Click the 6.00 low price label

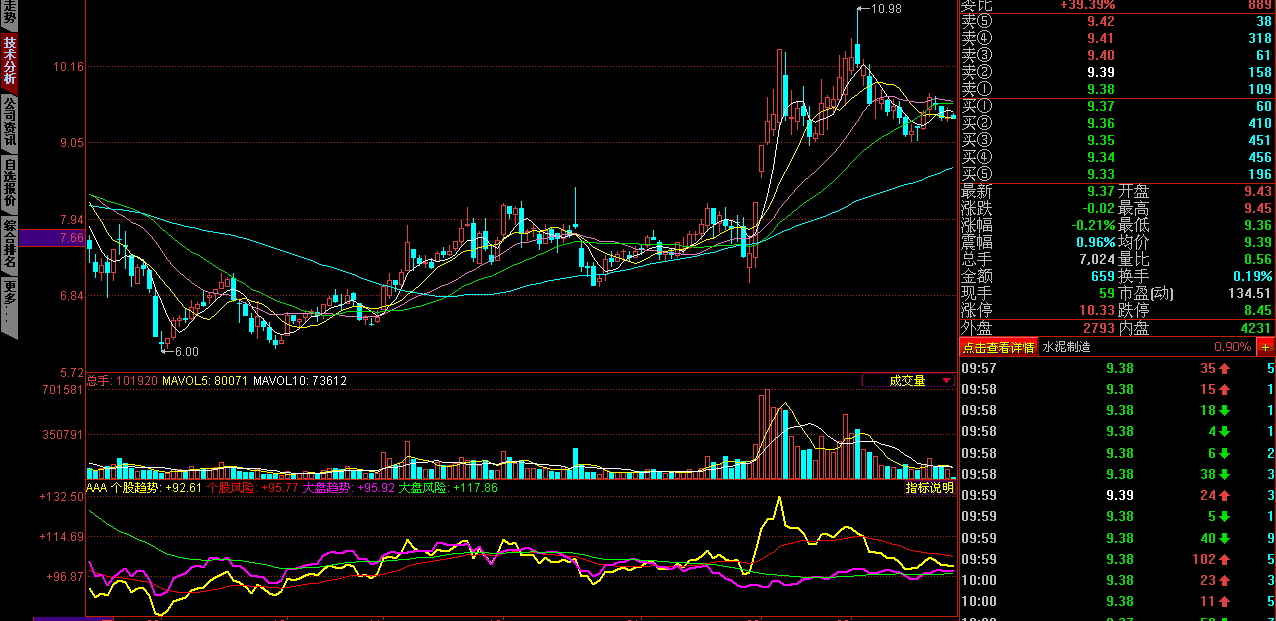coord(186,351)
